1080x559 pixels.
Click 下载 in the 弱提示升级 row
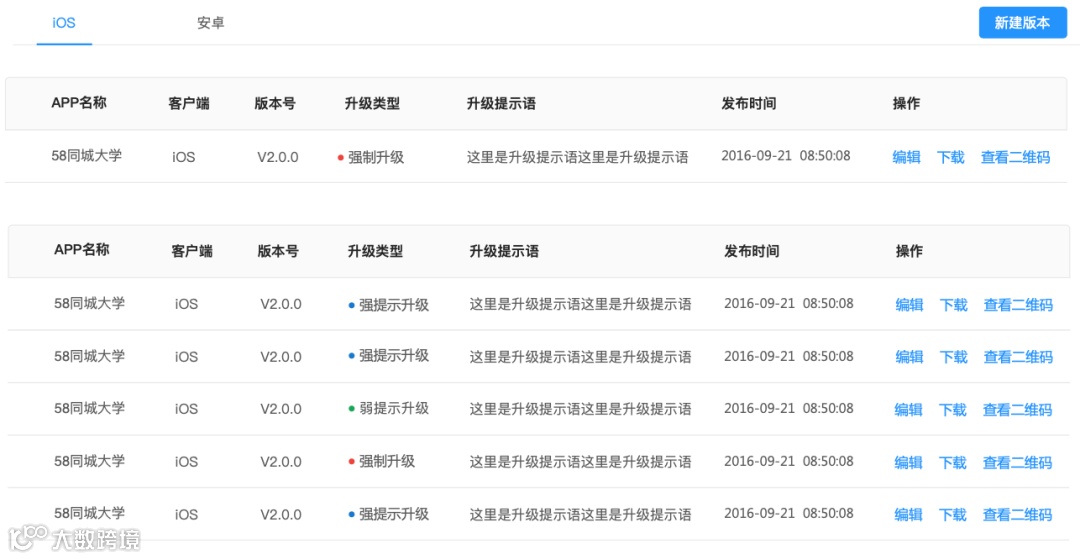(x=953, y=410)
